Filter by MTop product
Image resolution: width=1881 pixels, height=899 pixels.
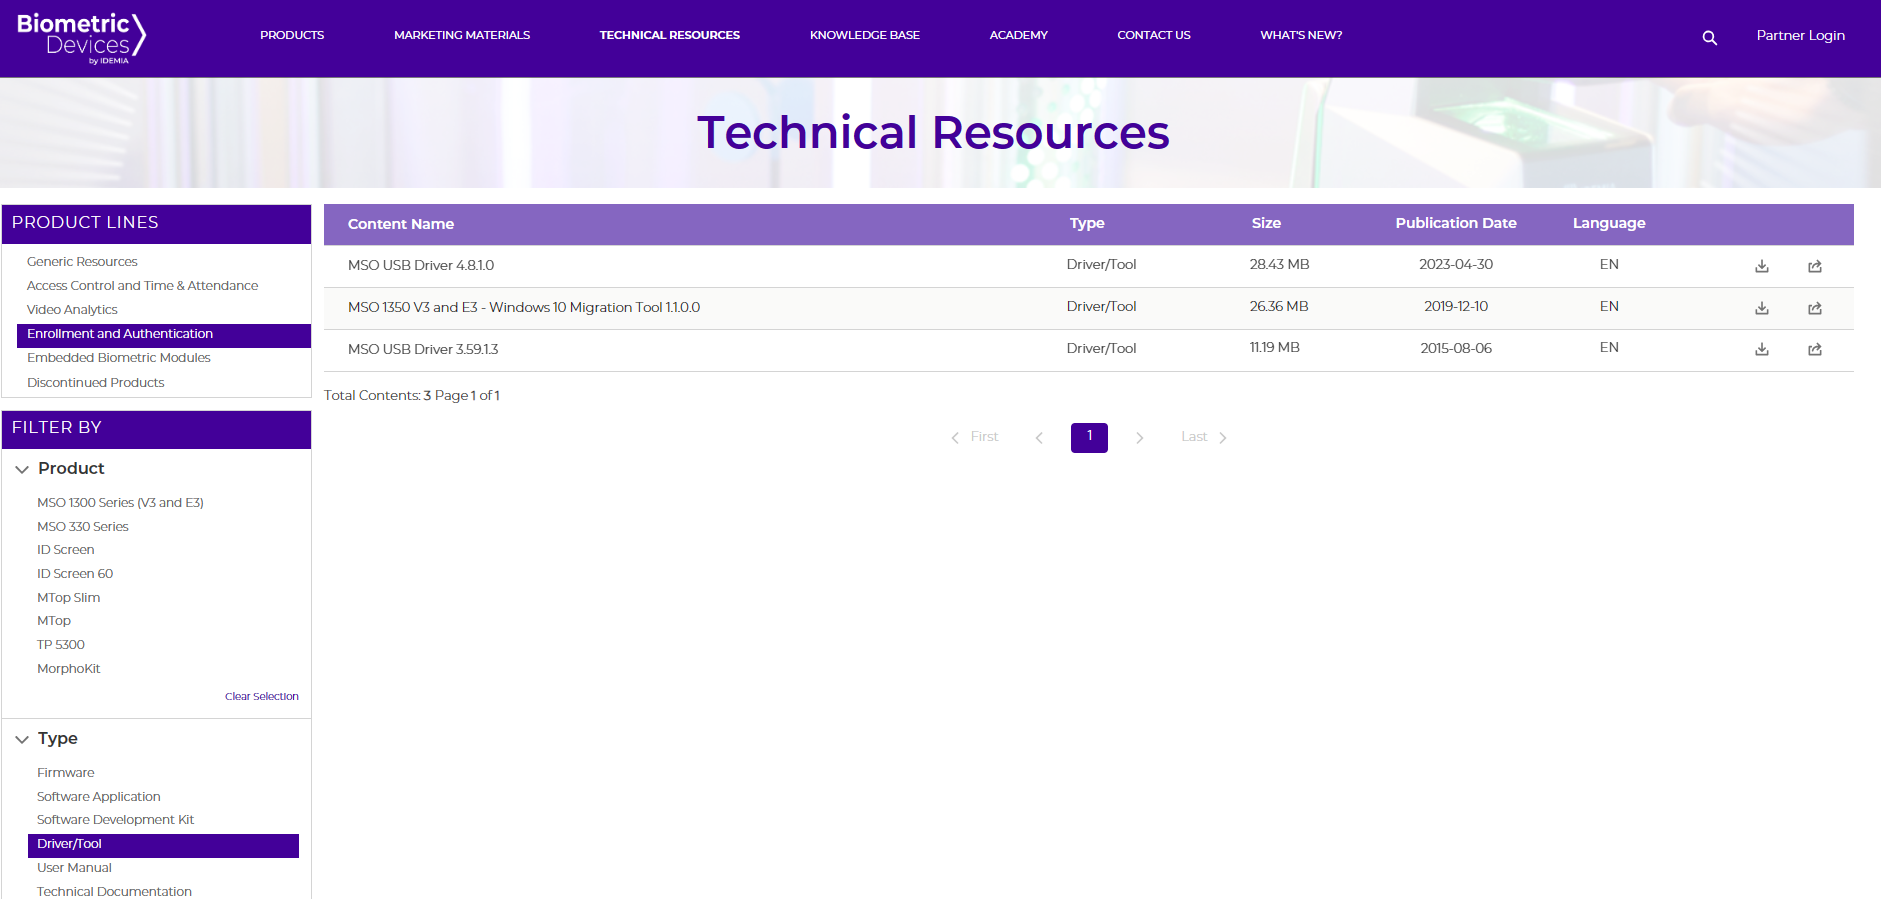pos(54,621)
